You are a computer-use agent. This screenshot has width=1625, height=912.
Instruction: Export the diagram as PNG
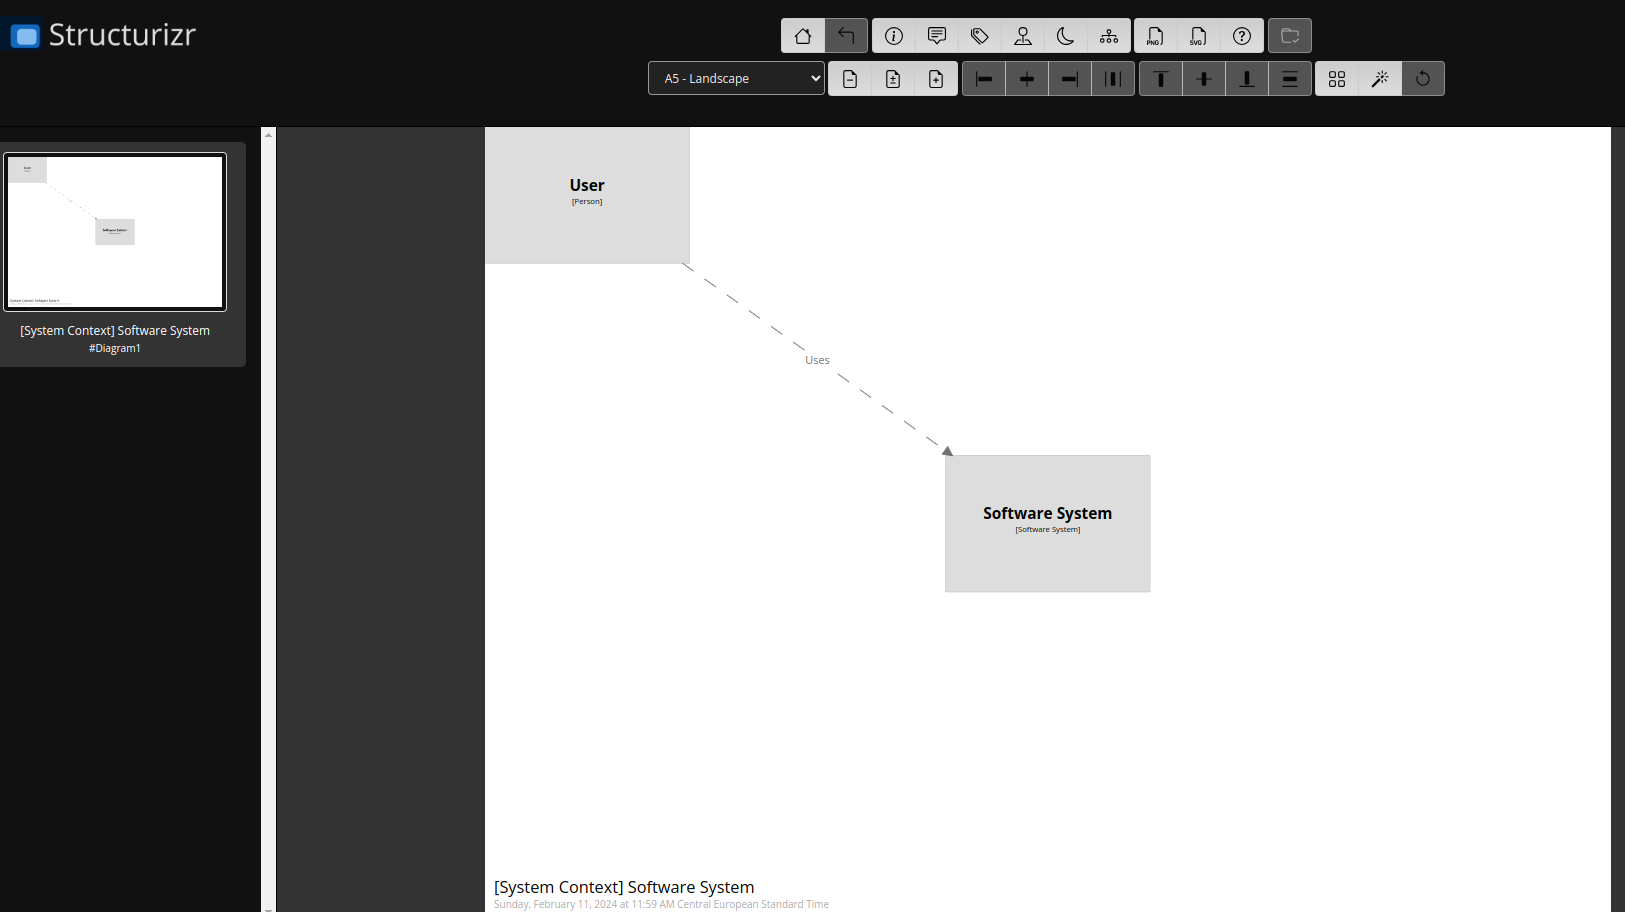coord(1155,35)
